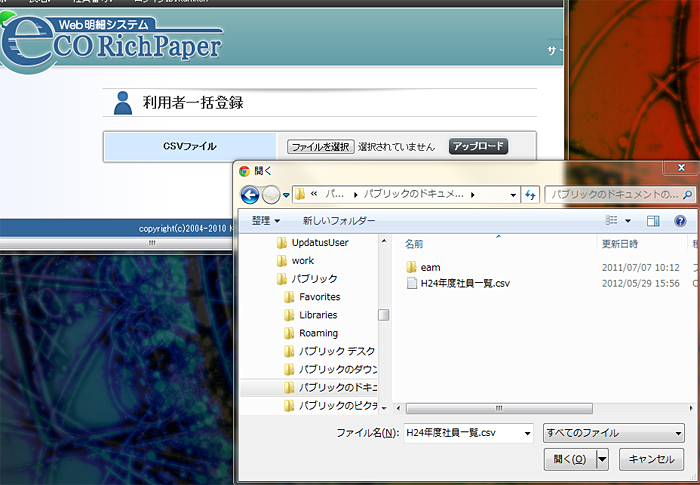Select パブリックのドキュメント folder in tree
Image resolution: width=700 pixels, height=485 pixels.
pyautogui.click(x=330, y=387)
